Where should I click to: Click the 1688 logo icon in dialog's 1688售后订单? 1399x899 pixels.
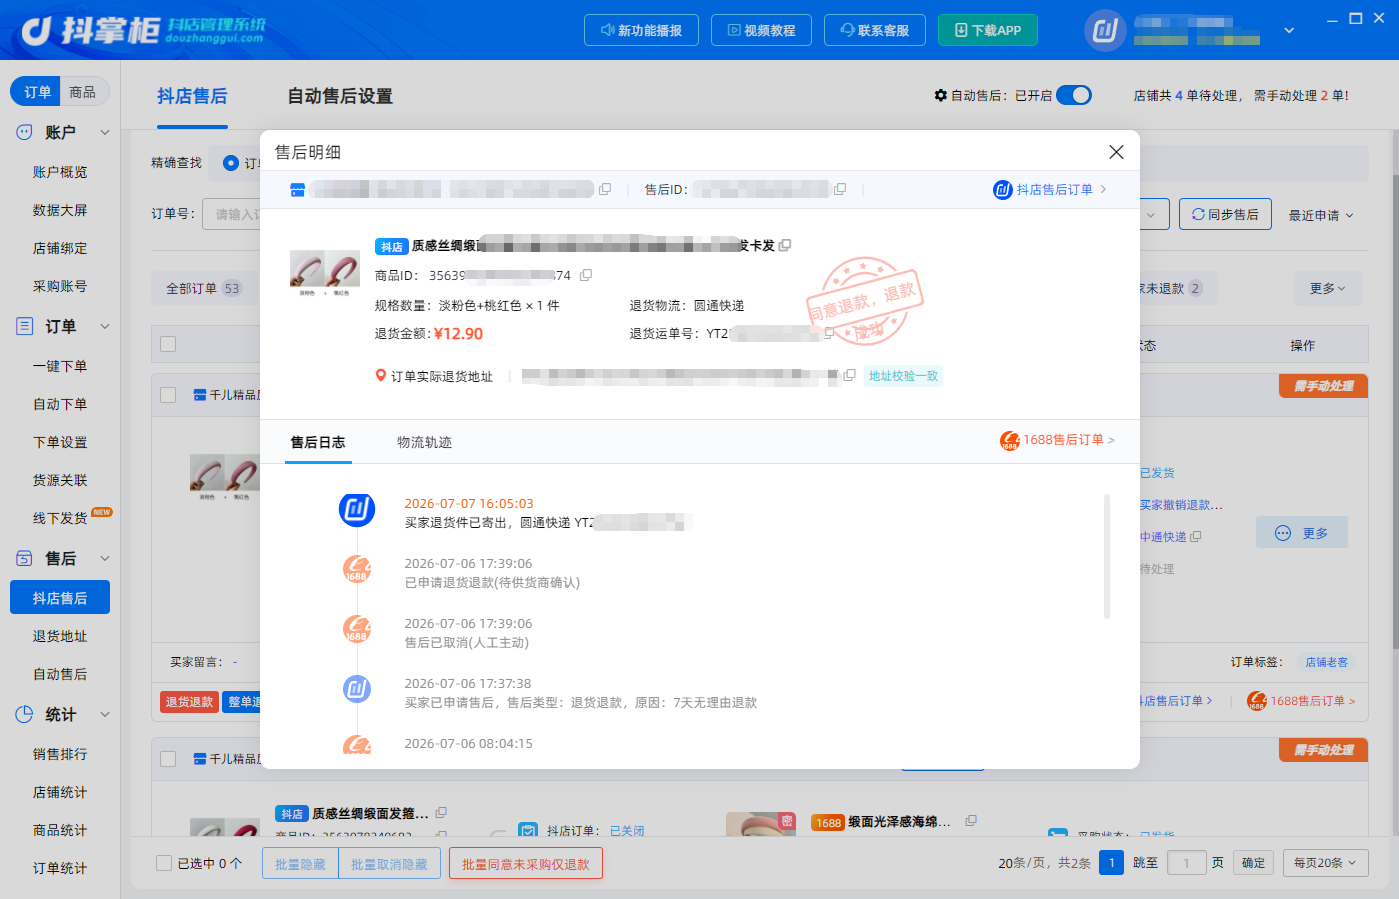click(1010, 440)
